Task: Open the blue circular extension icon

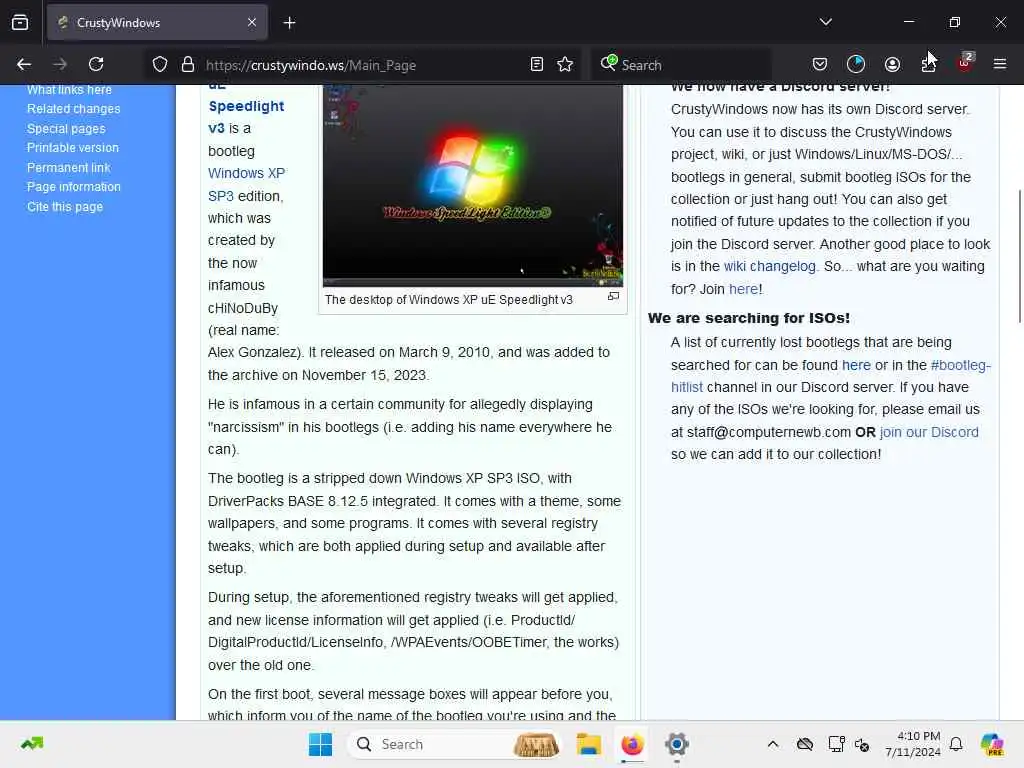Action: coord(856,65)
